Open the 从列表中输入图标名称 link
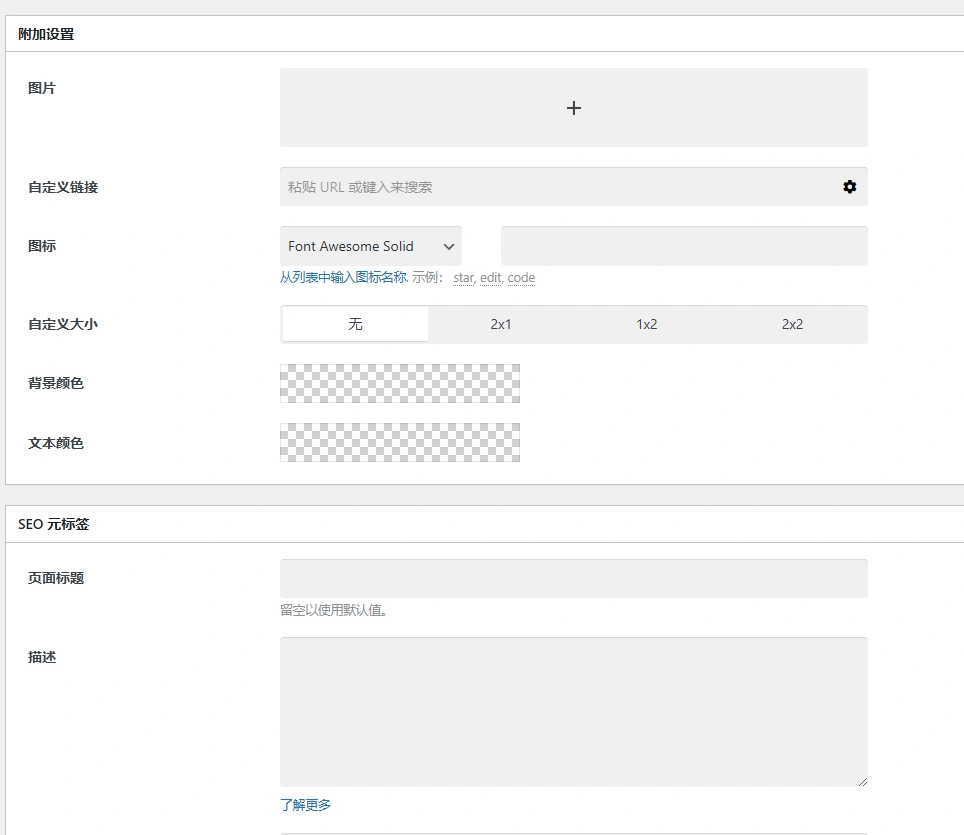The image size is (964, 835). point(342,277)
